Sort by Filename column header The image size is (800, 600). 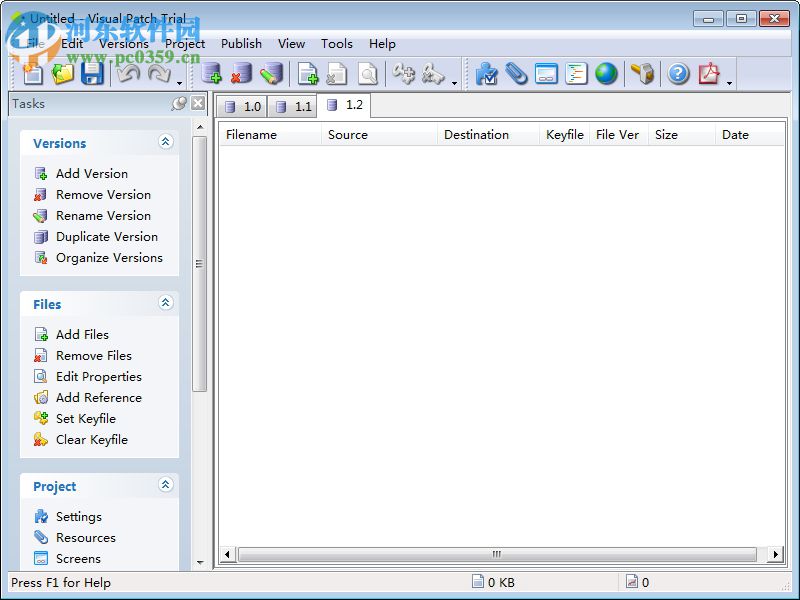click(271, 135)
